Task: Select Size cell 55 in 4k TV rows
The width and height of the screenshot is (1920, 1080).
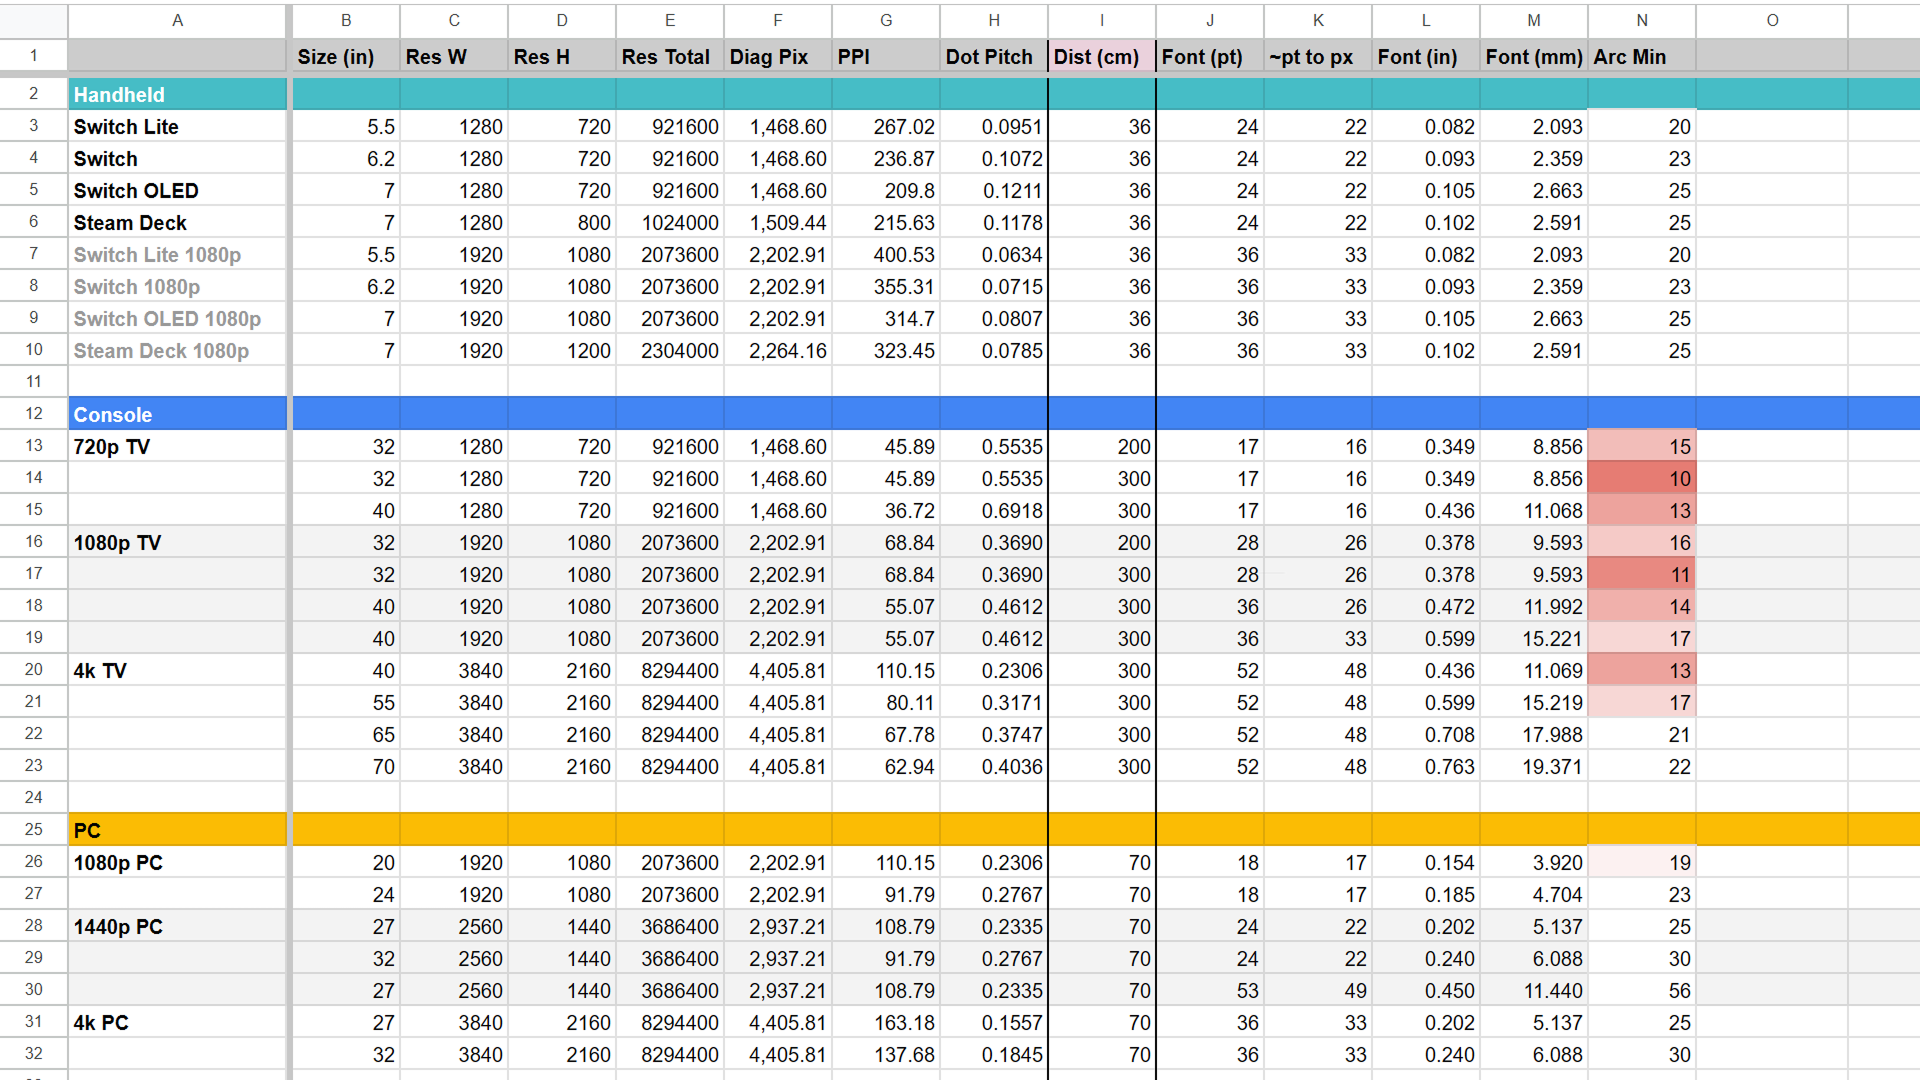Action: point(346,702)
